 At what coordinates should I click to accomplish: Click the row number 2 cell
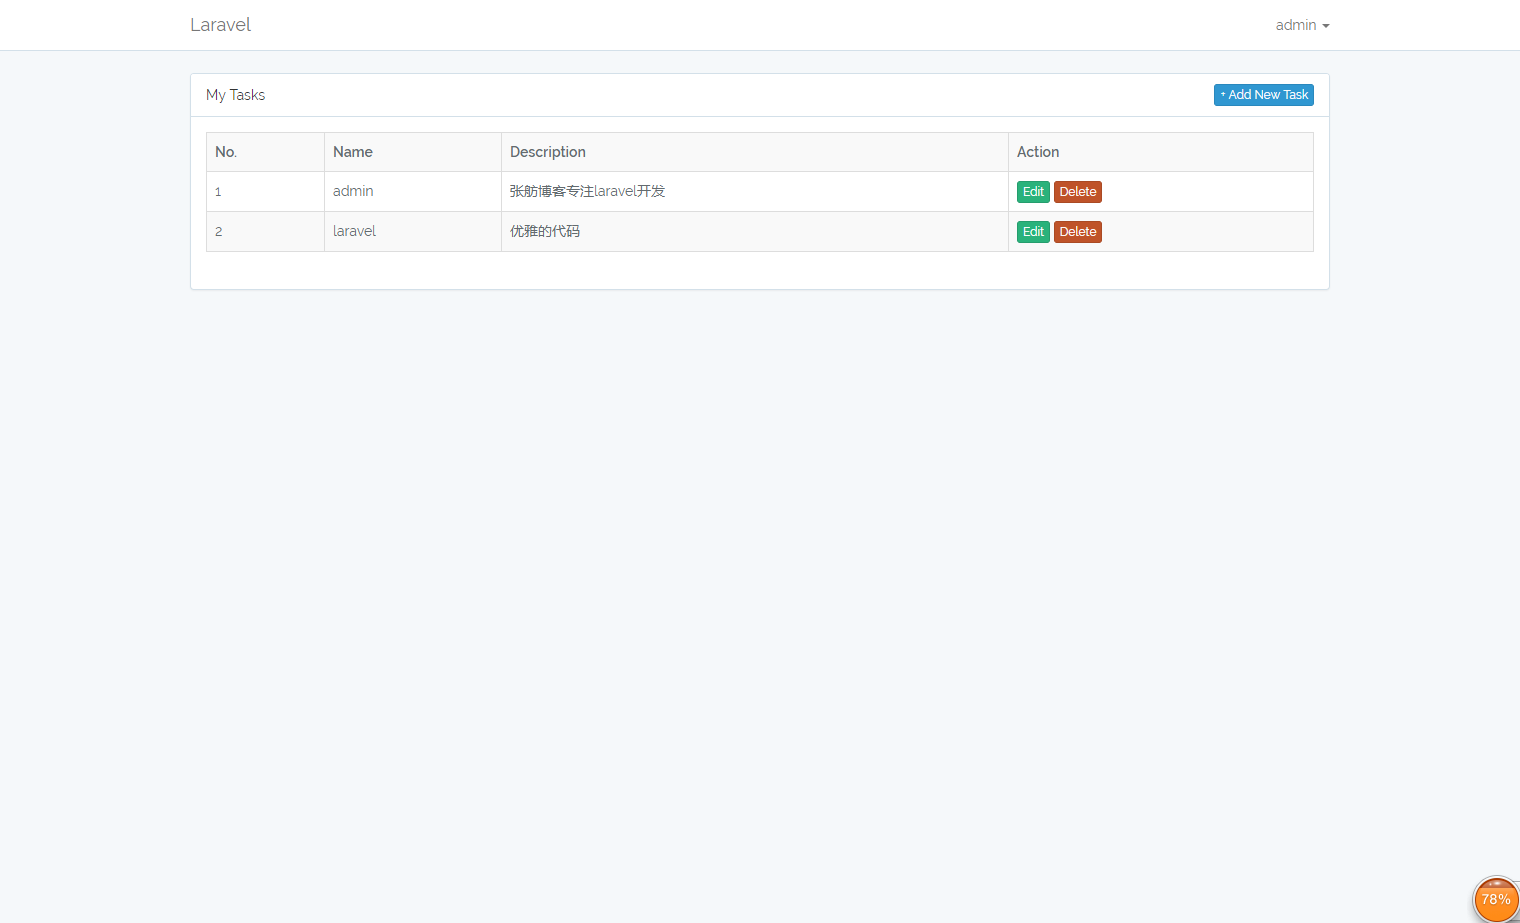coord(219,232)
